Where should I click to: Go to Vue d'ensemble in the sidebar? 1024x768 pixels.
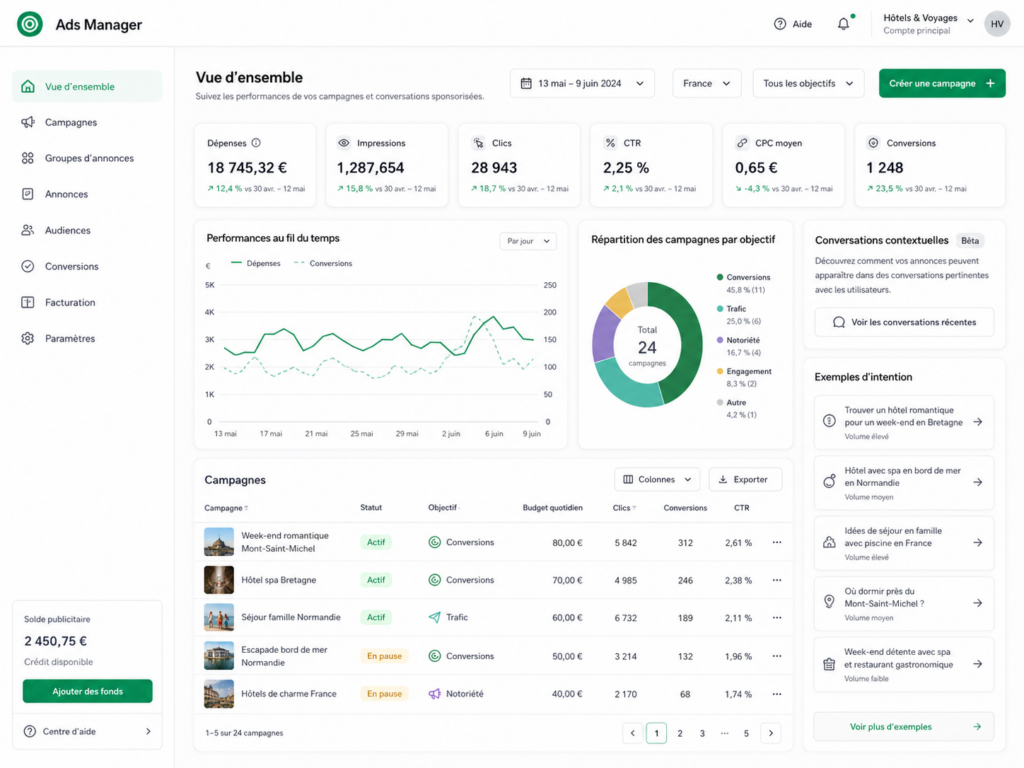(x=88, y=86)
